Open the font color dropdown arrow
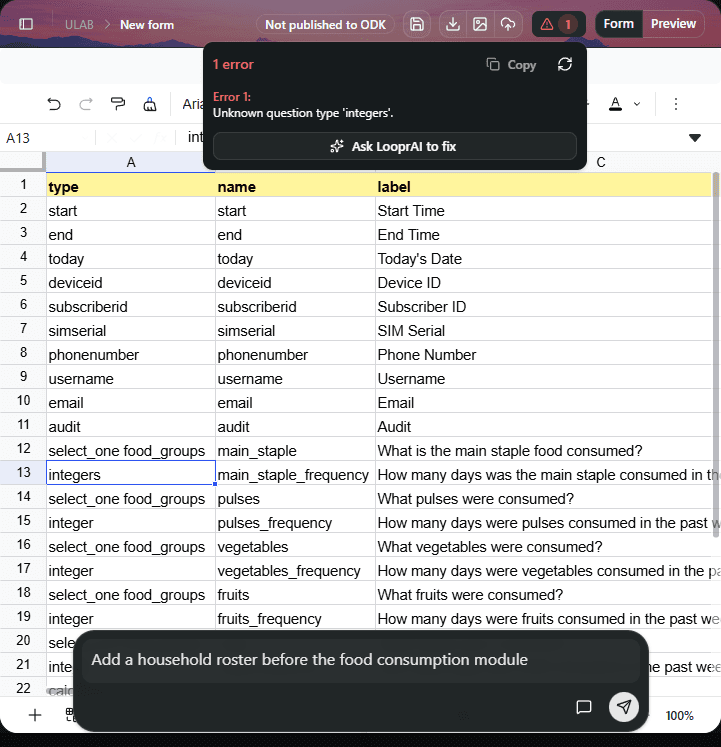This screenshot has width=721, height=747. pos(637,104)
